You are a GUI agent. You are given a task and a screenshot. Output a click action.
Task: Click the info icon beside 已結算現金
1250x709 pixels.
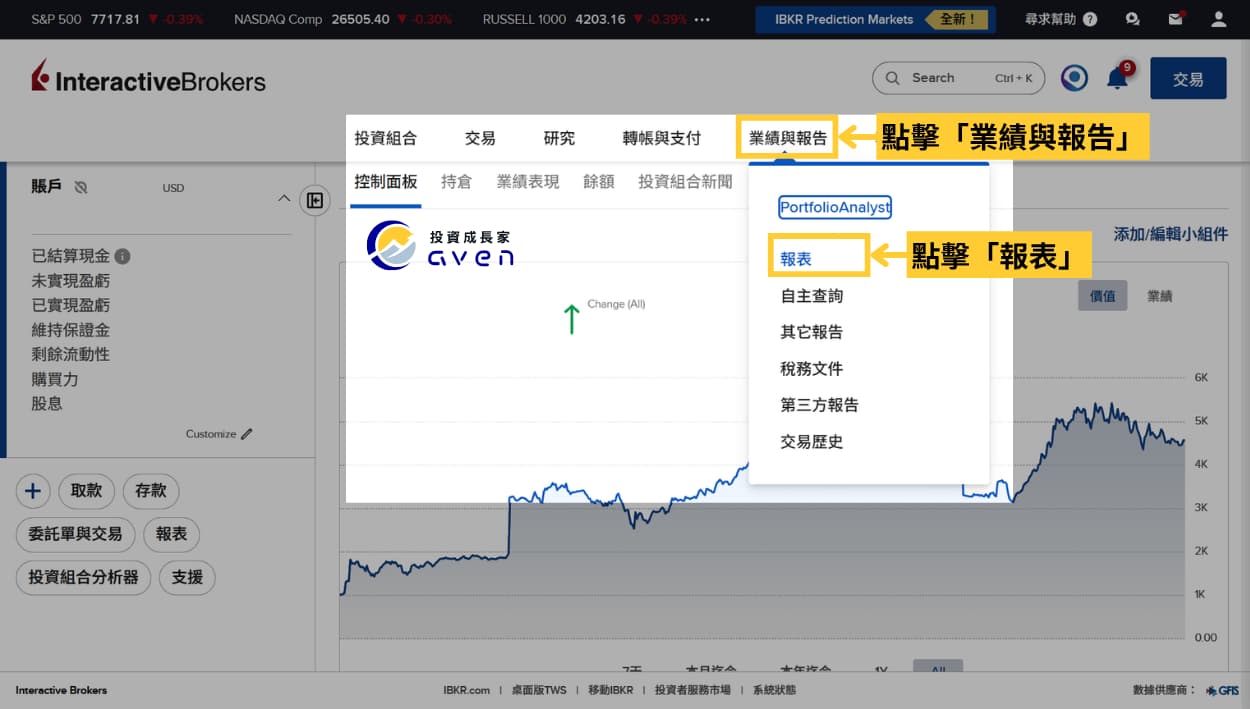[122, 256]
